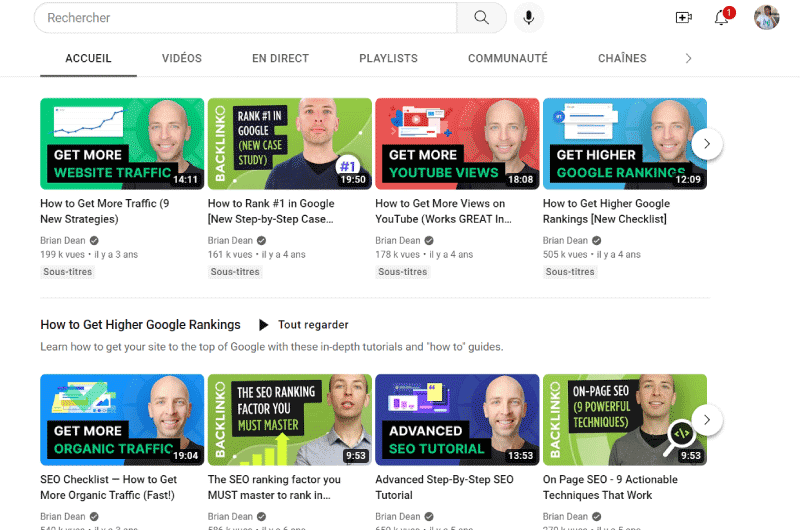Click the 12:09 duration badge
The width and height of the screenshot is (800, 530).
point(688,180)
